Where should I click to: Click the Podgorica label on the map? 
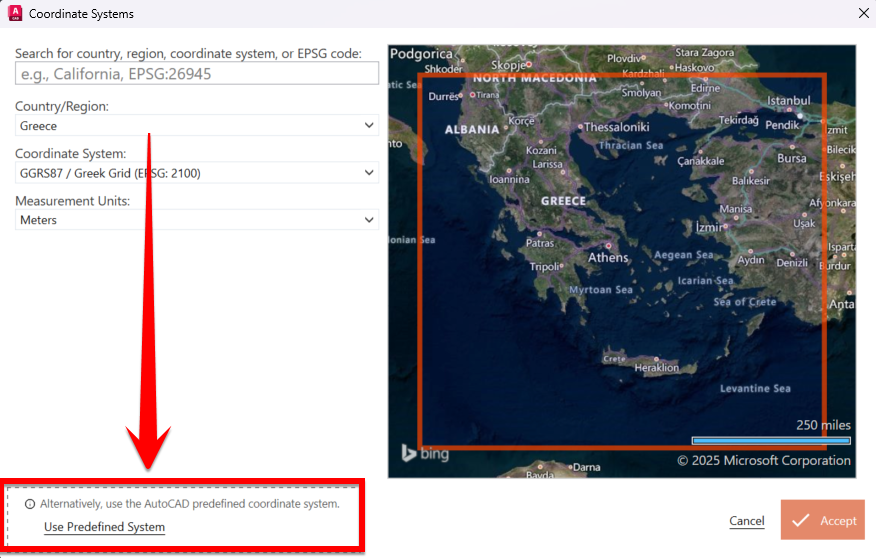[421, 54]
